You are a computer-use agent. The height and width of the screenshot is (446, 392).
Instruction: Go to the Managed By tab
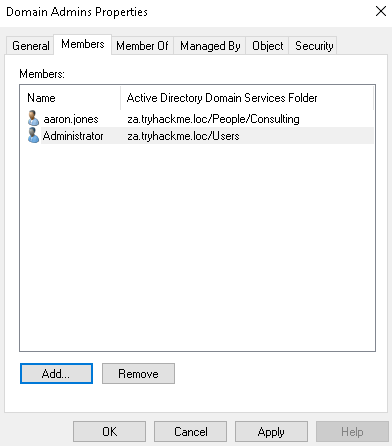210,46
